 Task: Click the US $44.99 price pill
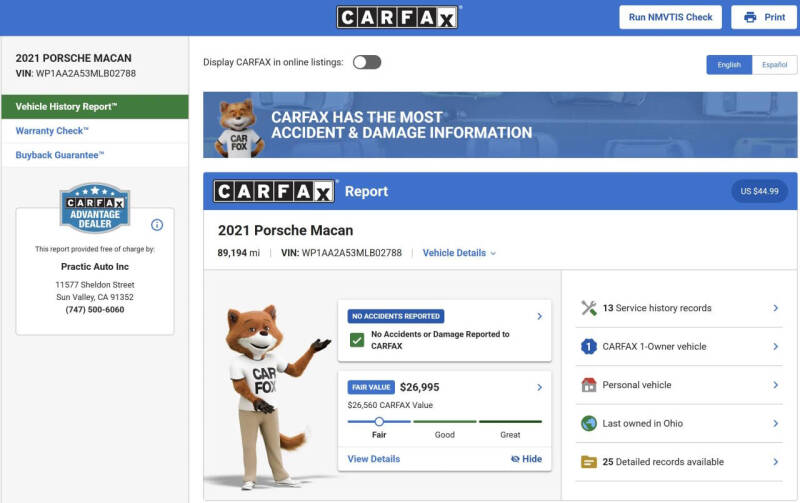(759, 191)
